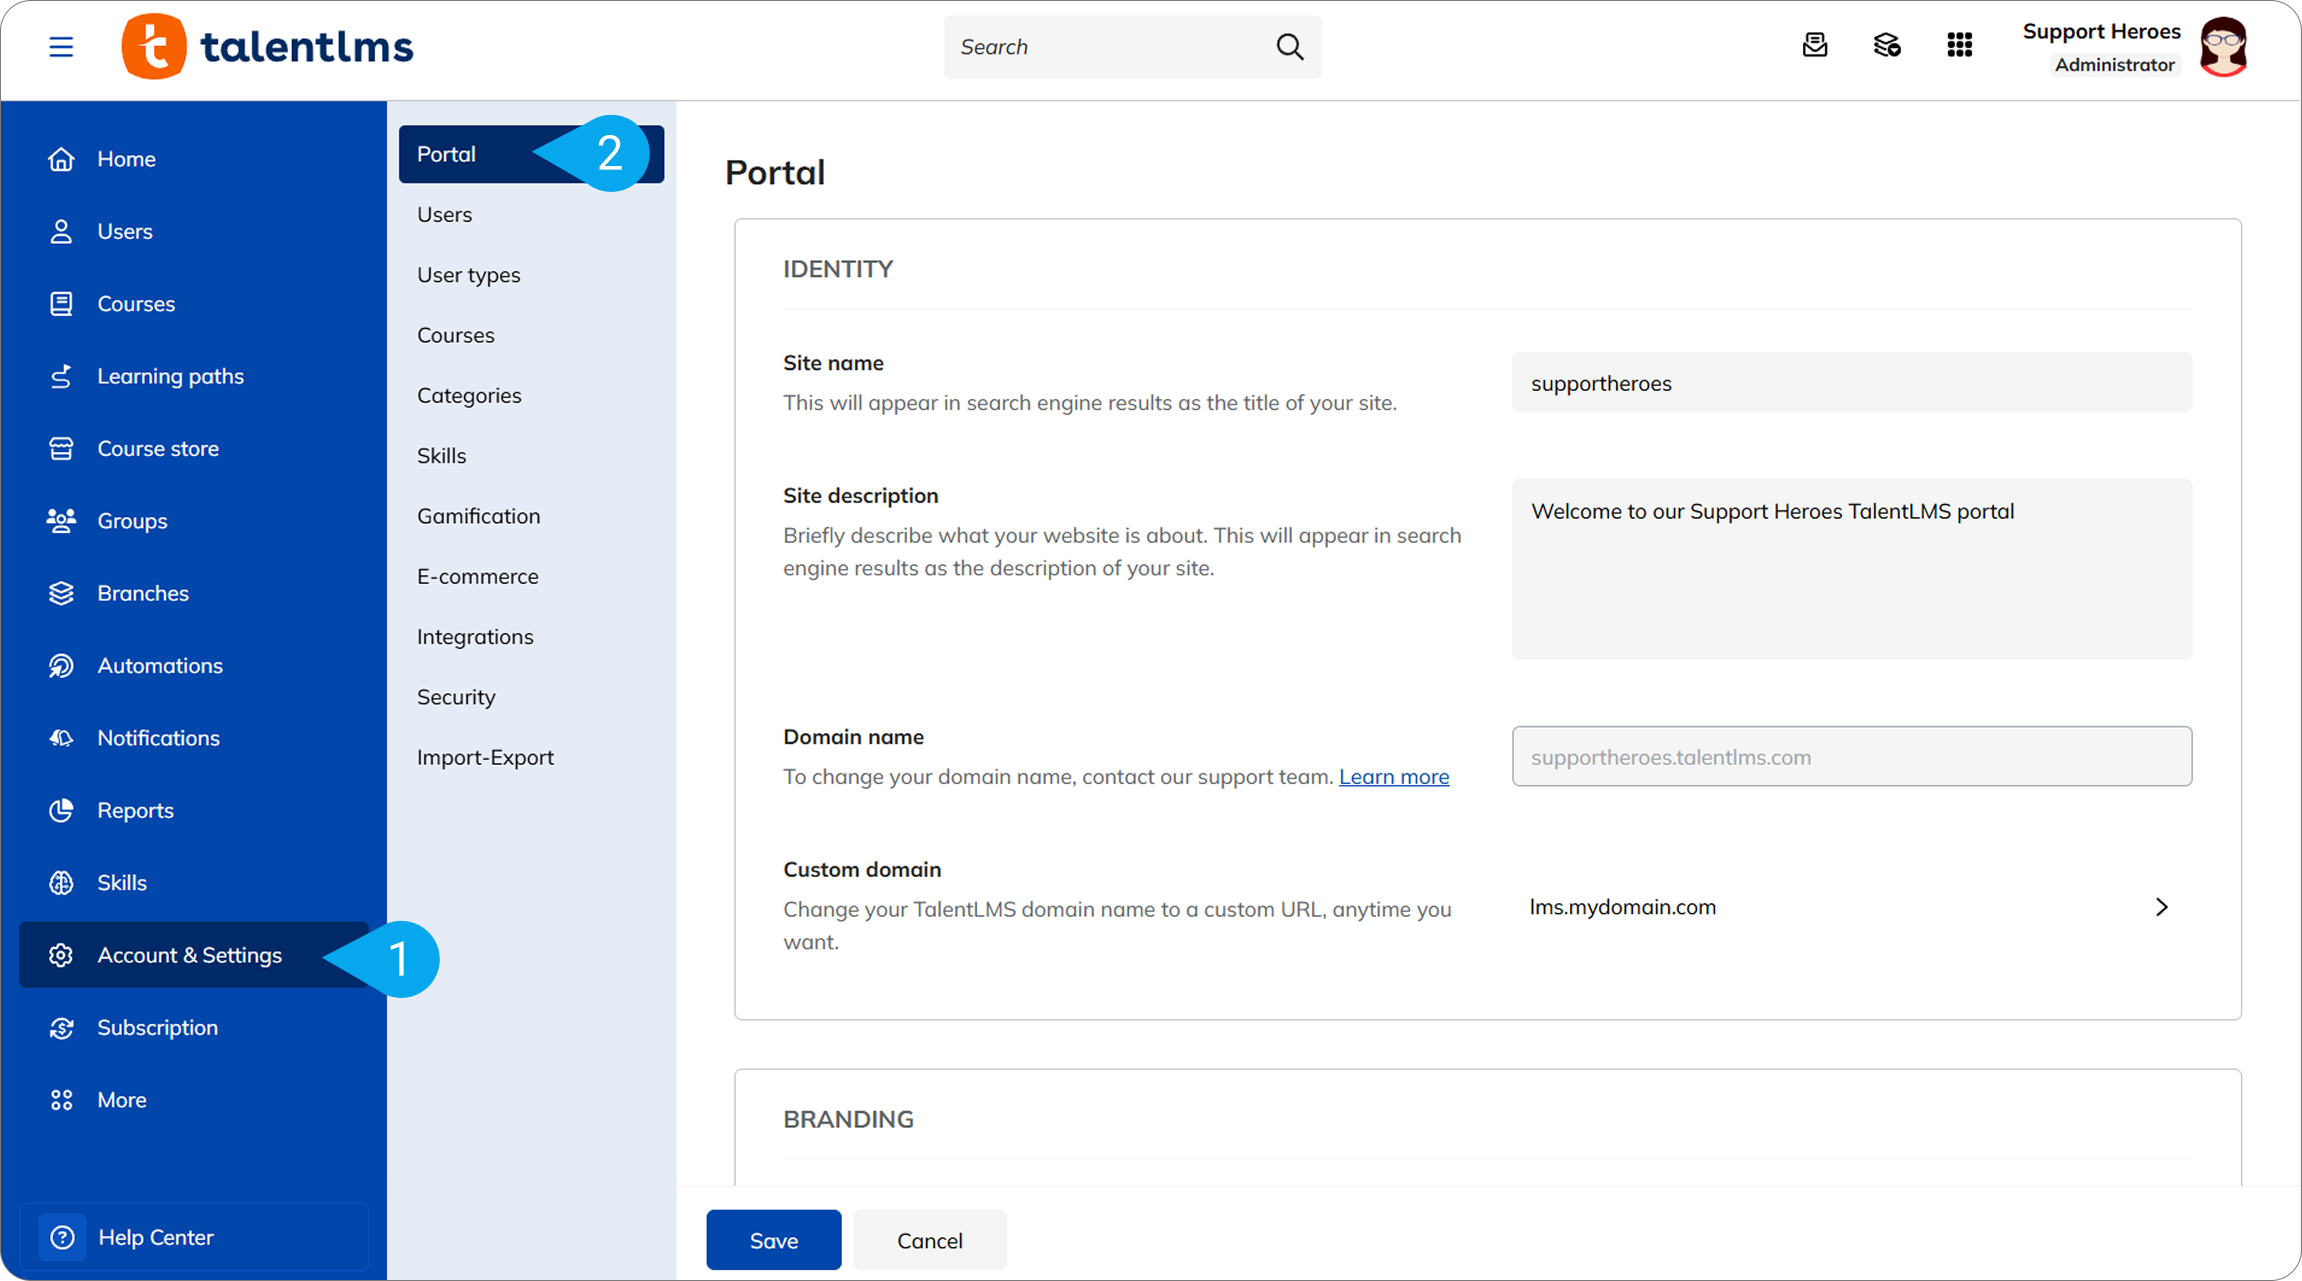Edit the Site description text area

tap(1851, 569)
